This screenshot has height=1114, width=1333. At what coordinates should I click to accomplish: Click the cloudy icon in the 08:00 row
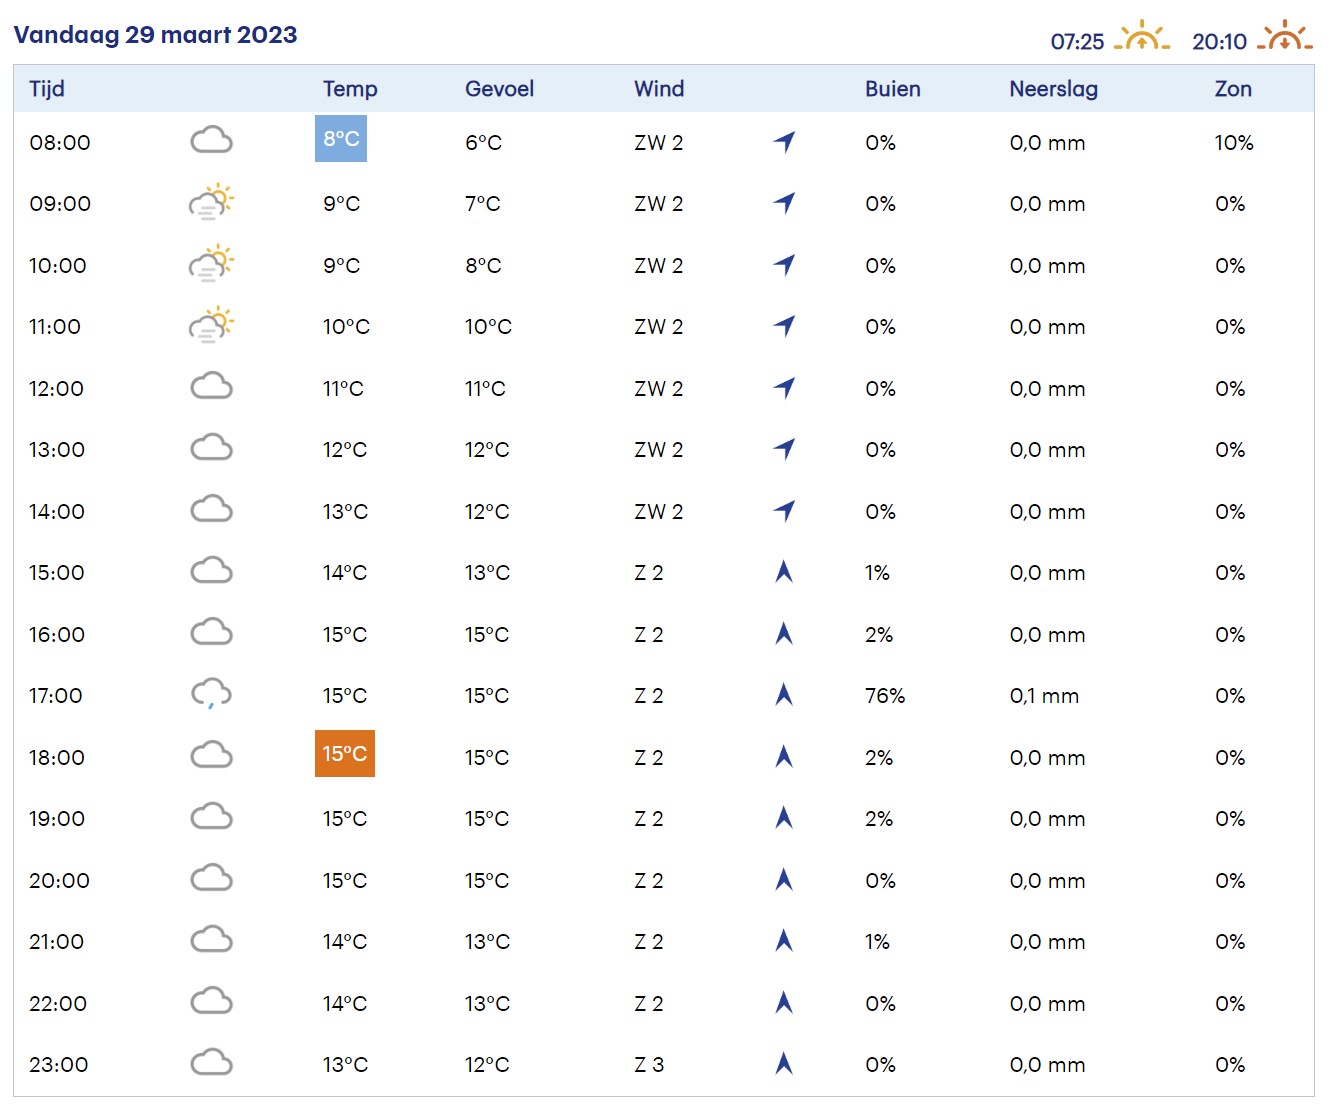coord(211,141)
